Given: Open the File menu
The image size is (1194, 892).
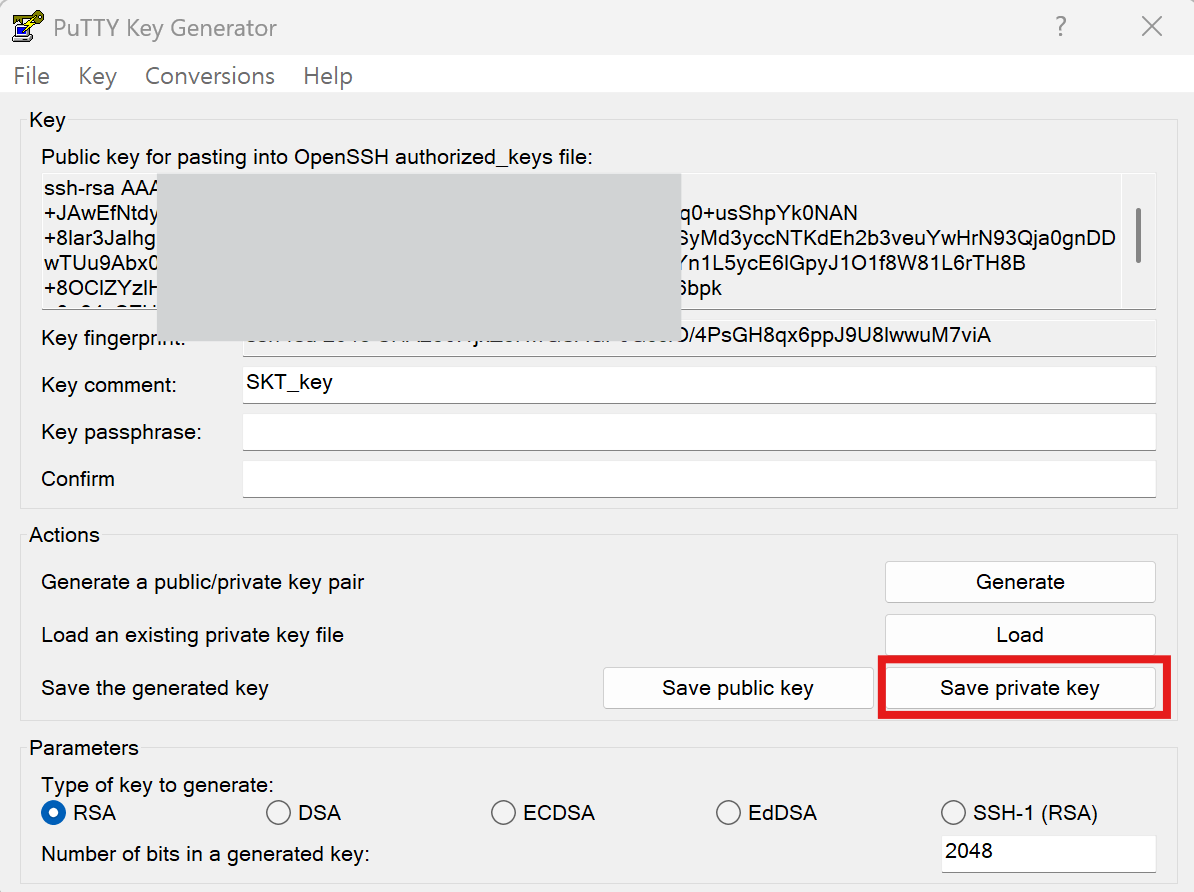Looking at the screenshot, I should point(31,76).
